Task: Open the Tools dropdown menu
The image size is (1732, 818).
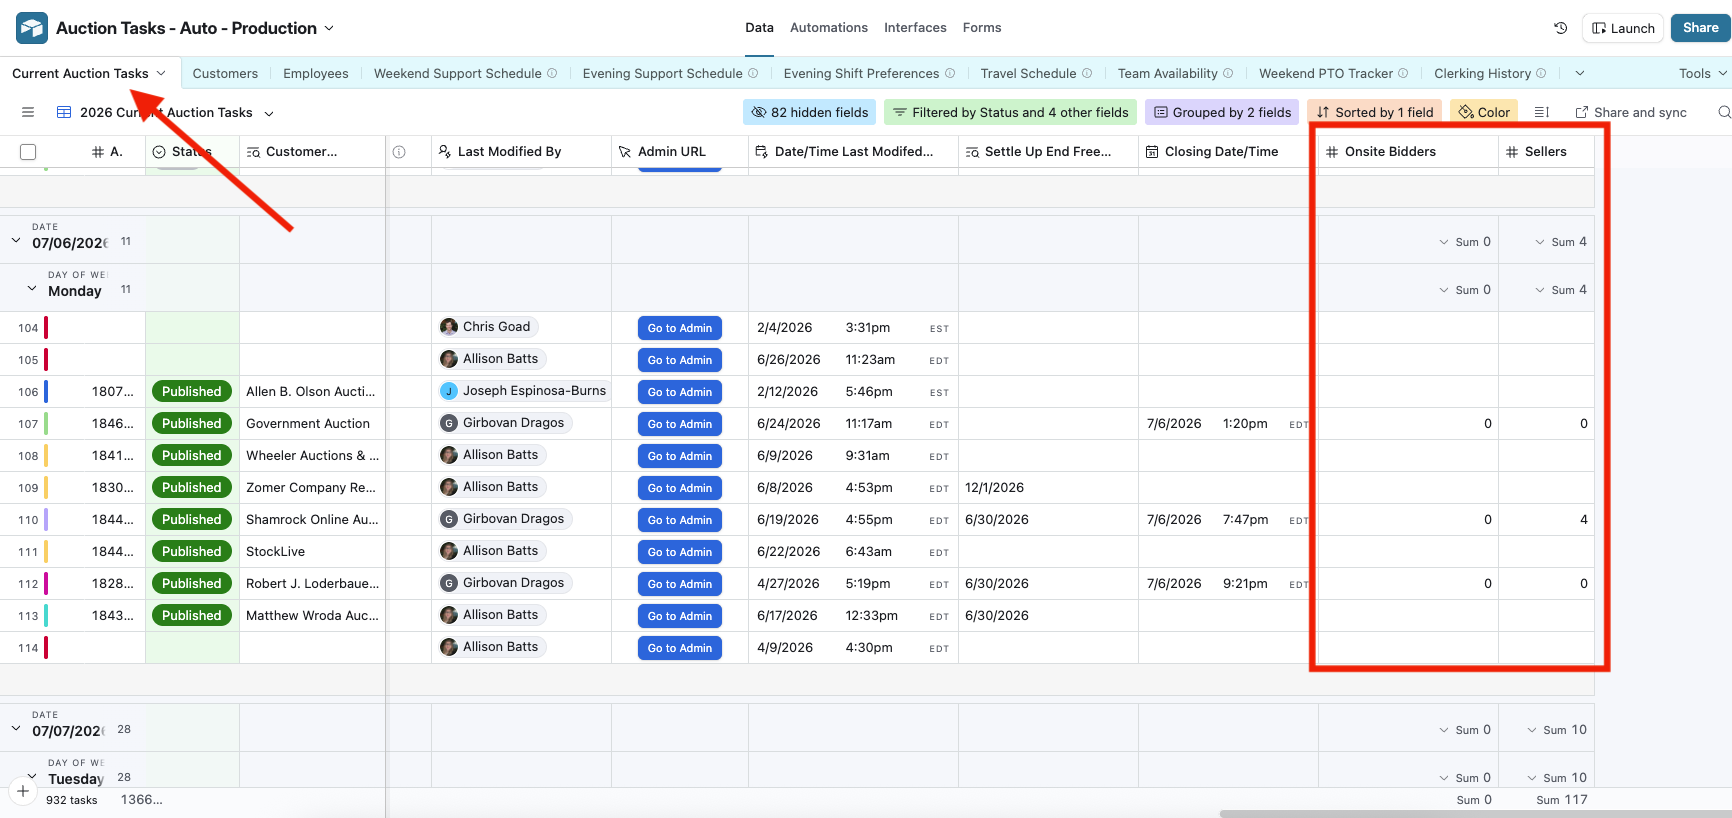Action: tap(1703, 73)
